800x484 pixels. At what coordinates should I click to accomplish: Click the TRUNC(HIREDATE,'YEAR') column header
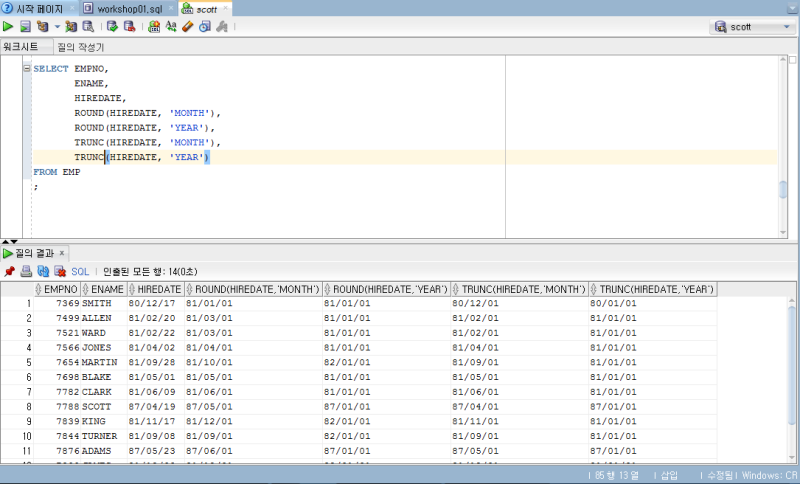pyautogui.click(x=653, y=289)
